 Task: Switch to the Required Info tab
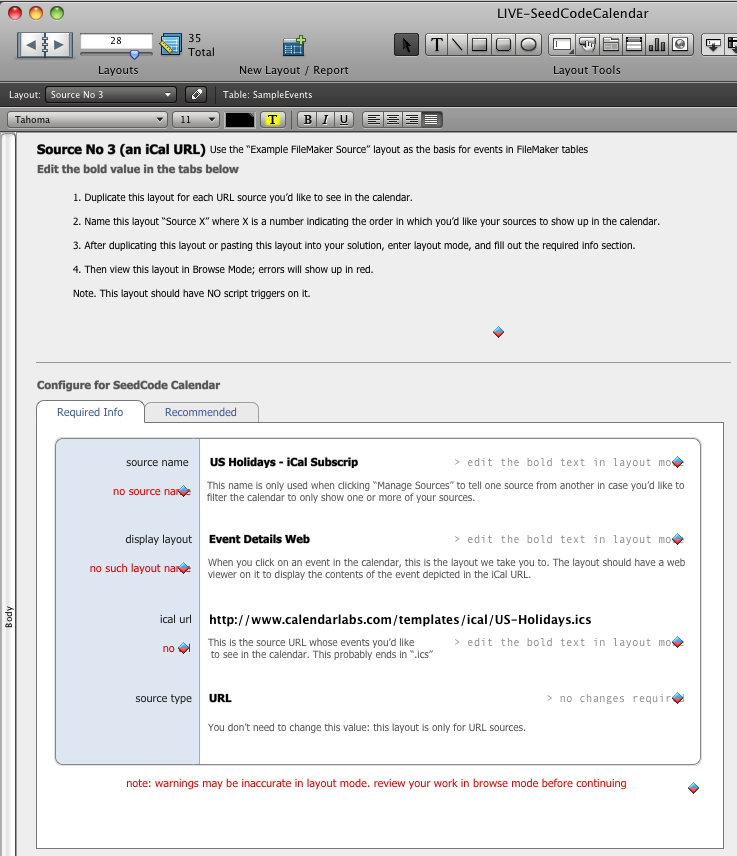click(90, 412)
